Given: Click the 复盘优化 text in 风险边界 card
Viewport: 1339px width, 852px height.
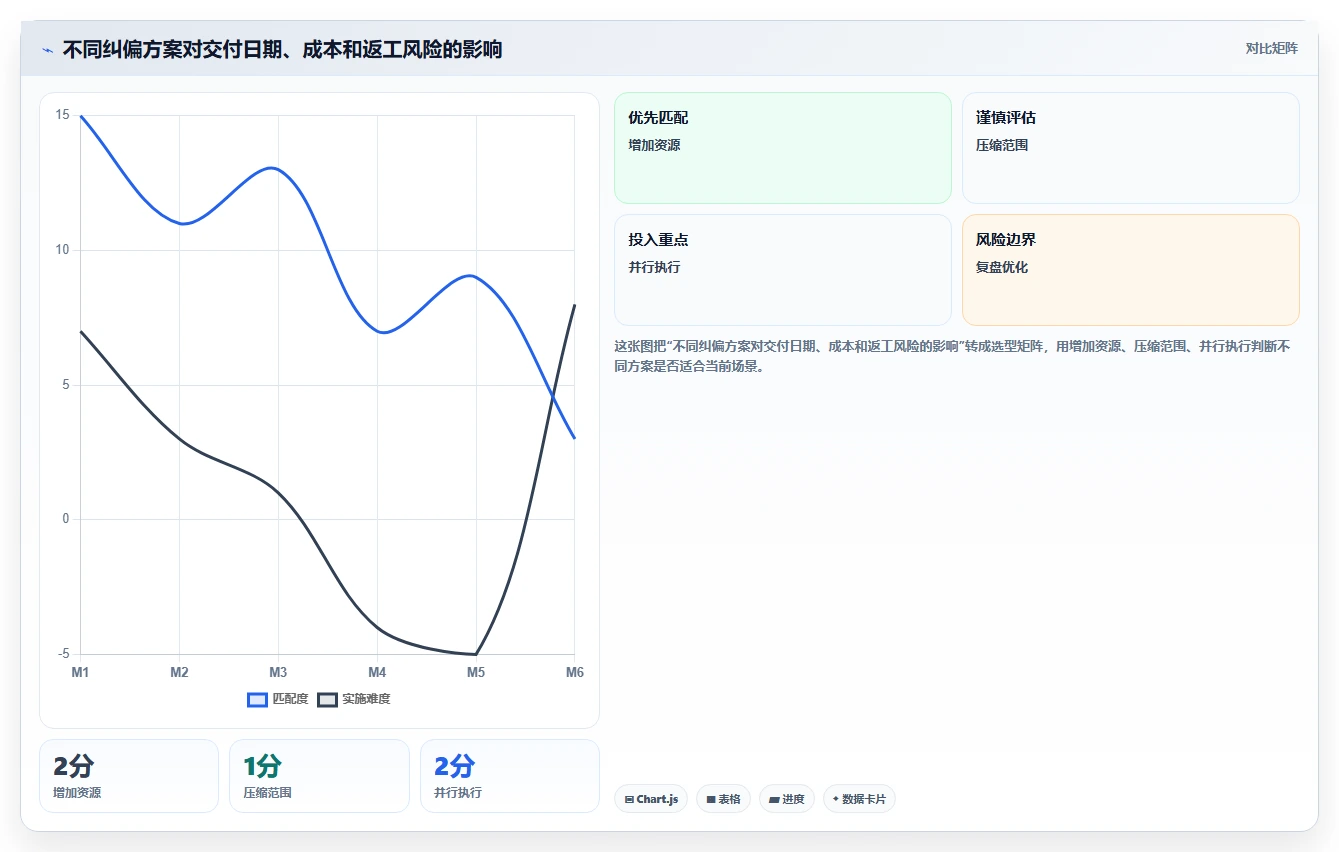Looking at the screenshot, I should pos(1002,267).
